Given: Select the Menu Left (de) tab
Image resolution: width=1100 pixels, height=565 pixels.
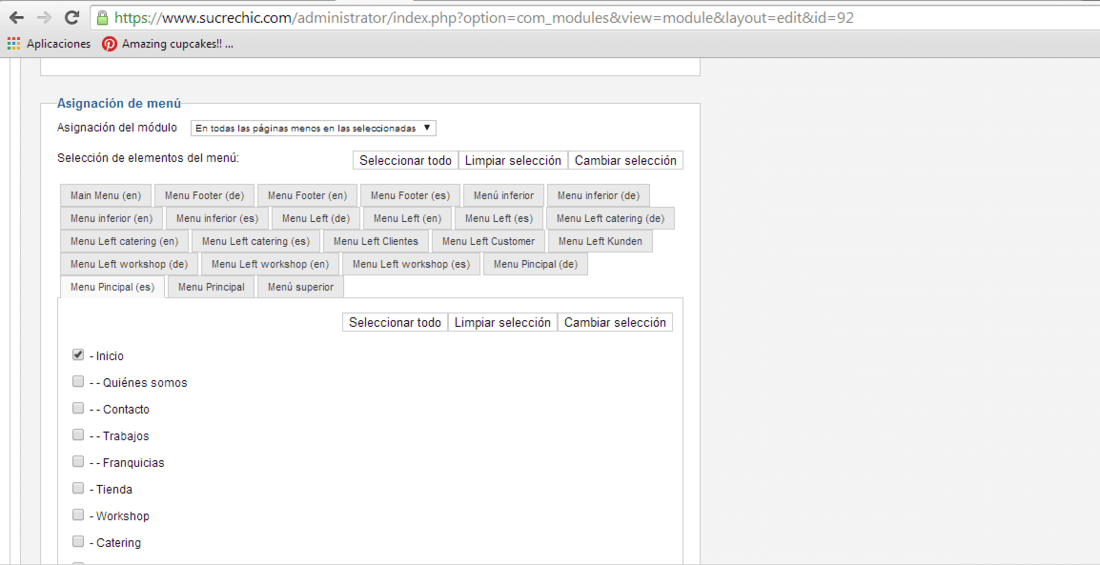Looking at the screenshot, I should pyautogui.click(x=316, y=218).
